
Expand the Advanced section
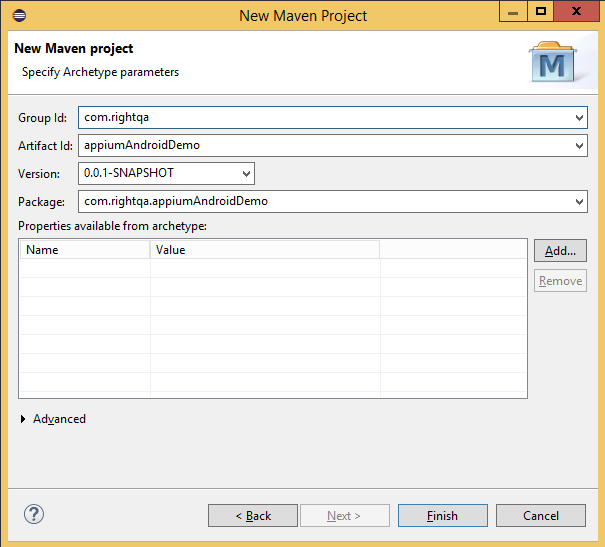(x=23, y=419)
